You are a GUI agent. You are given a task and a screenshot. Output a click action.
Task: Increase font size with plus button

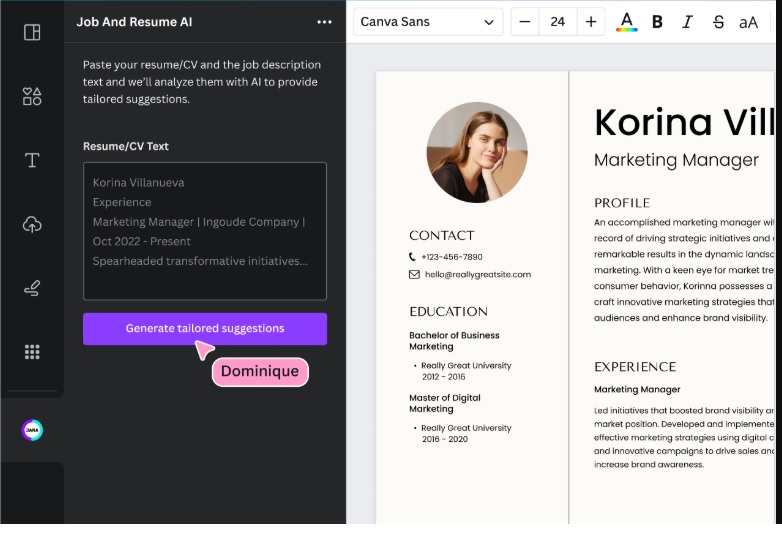pyautogui.click(x=591, y=22)
